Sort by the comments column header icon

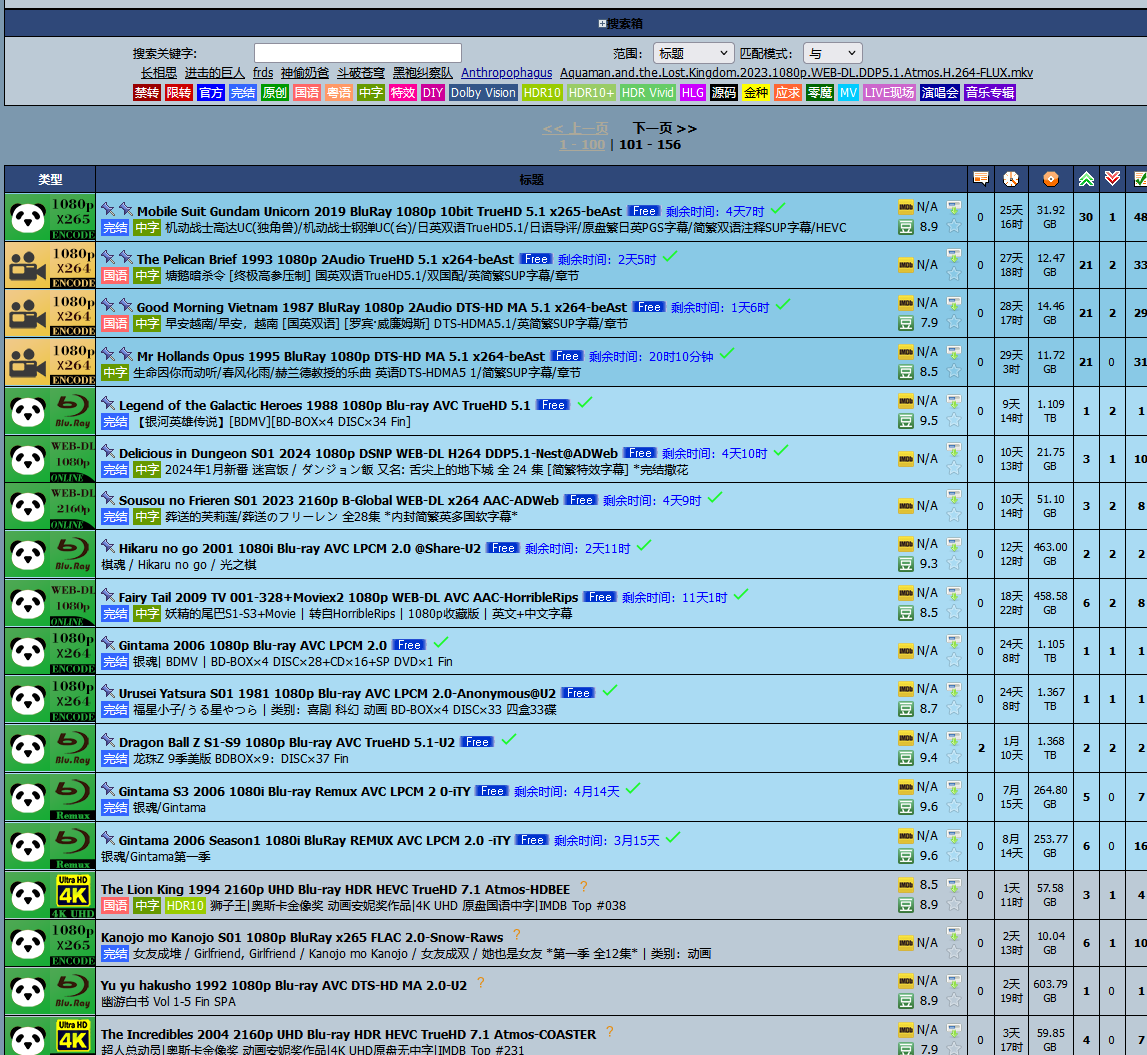980,179
